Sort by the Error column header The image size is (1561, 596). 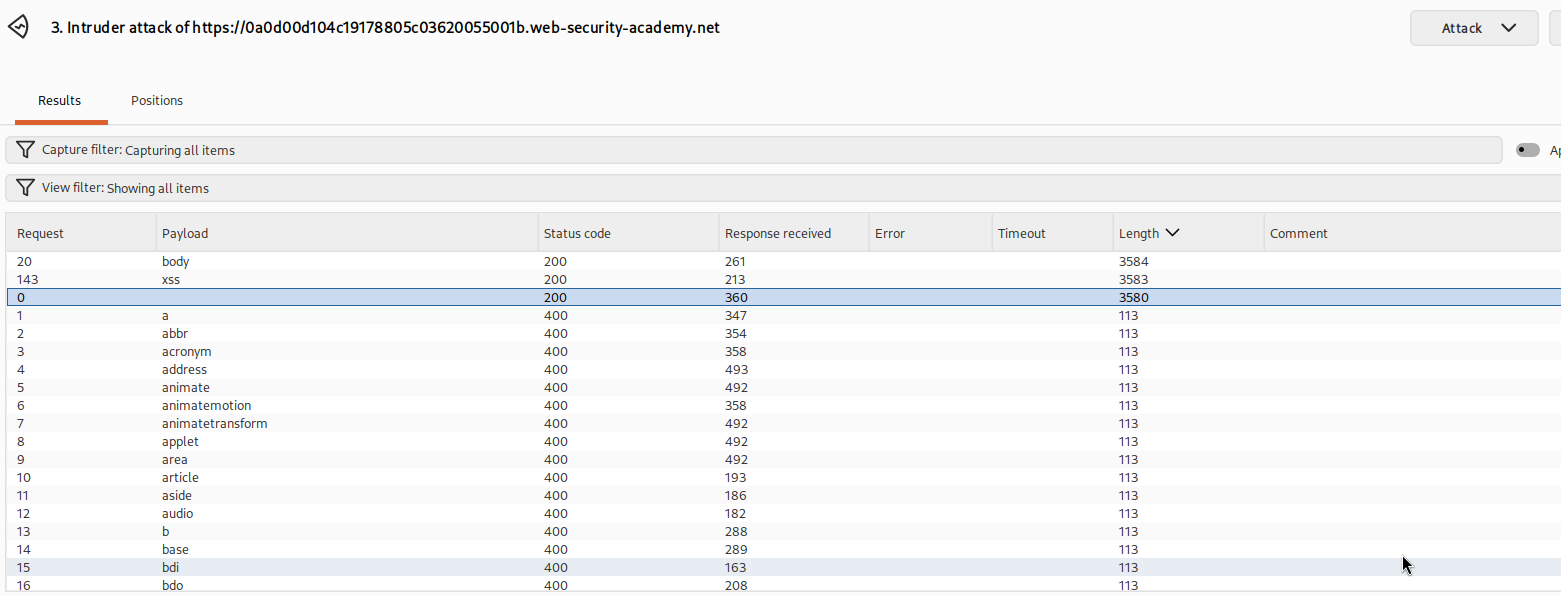930,233
